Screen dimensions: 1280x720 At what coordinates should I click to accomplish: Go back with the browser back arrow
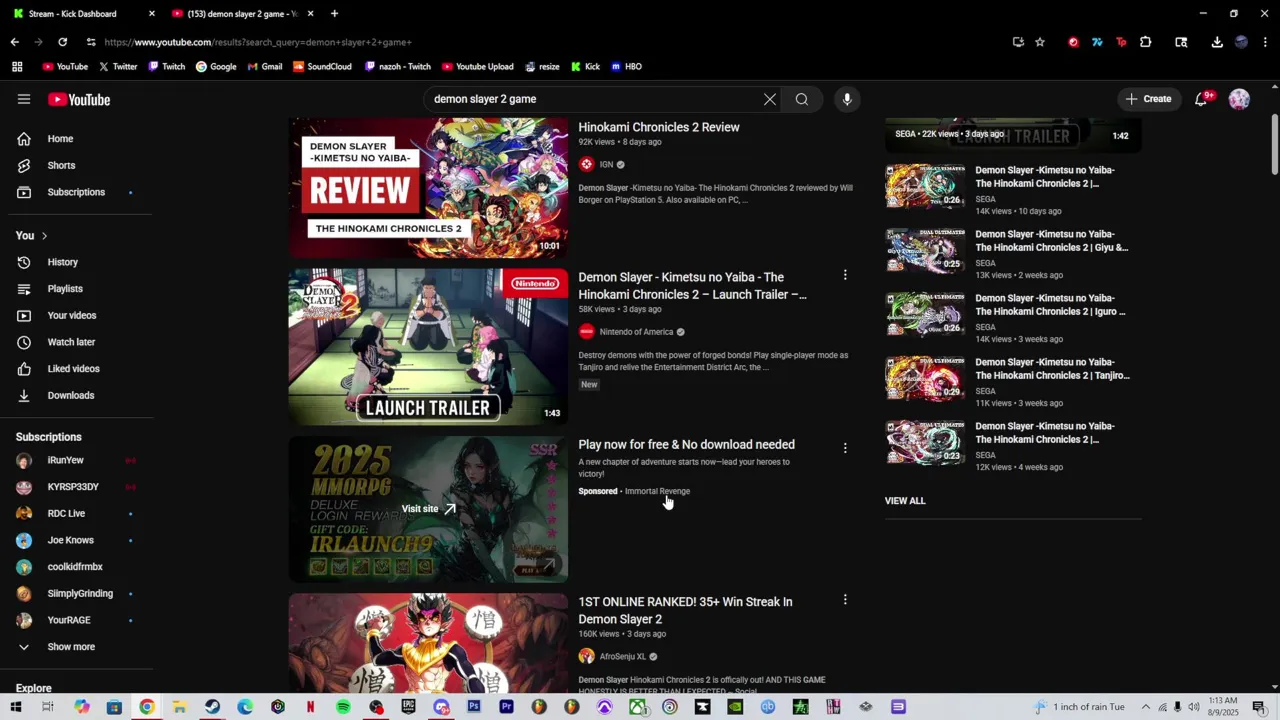tap(14, 42)
